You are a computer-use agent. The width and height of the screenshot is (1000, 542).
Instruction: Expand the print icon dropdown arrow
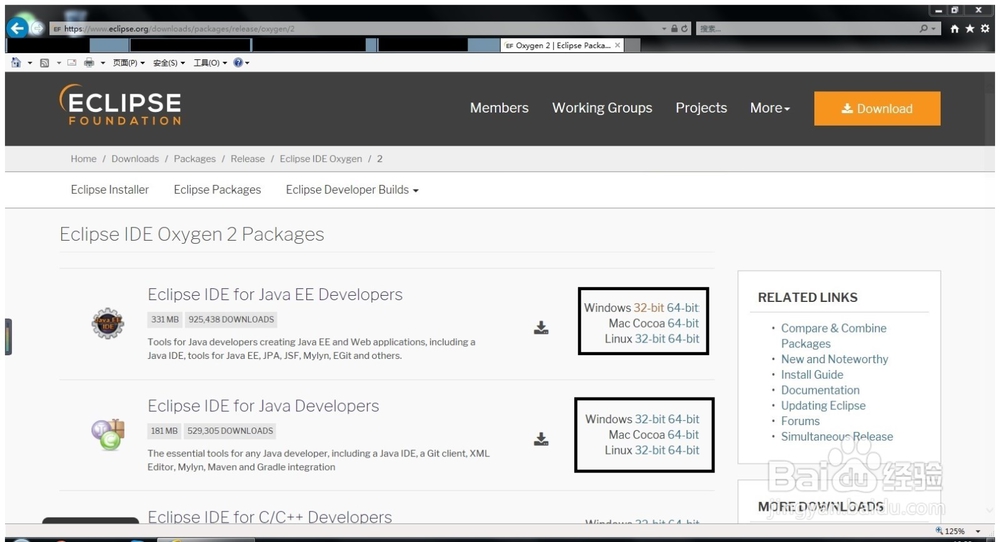pos(103,62)
